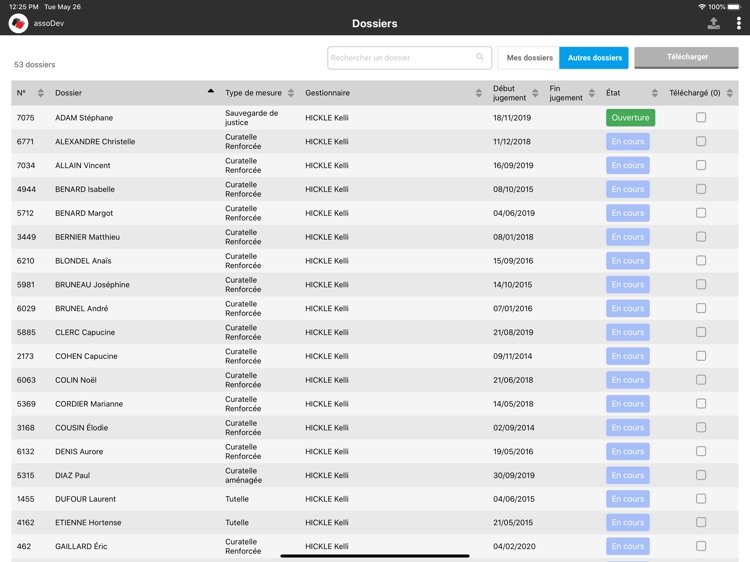750x562 pixels.
Task: Click HICKLE Kelli on ETIENNE Hortense row
Action: 327,523
